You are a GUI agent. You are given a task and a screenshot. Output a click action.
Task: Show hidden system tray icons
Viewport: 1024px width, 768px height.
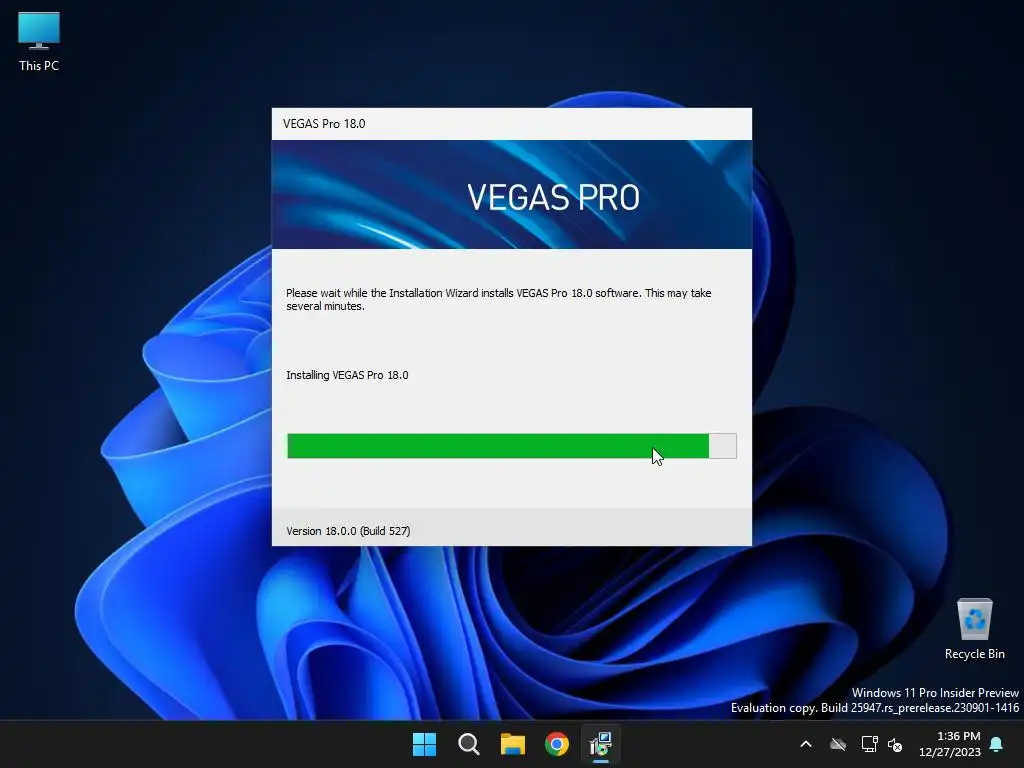(x=806, y=744)
